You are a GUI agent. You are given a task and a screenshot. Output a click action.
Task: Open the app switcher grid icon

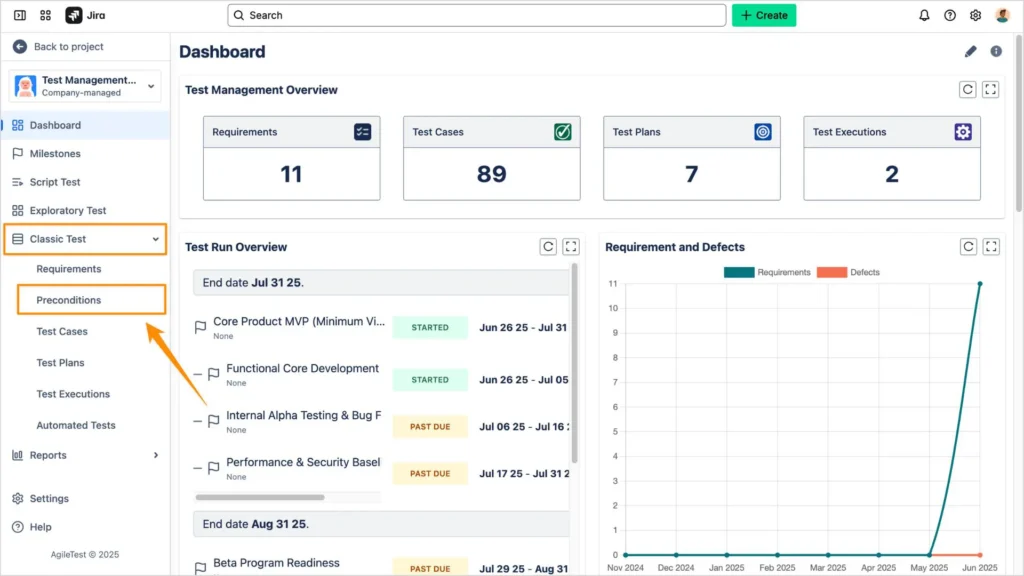point(46,15)
